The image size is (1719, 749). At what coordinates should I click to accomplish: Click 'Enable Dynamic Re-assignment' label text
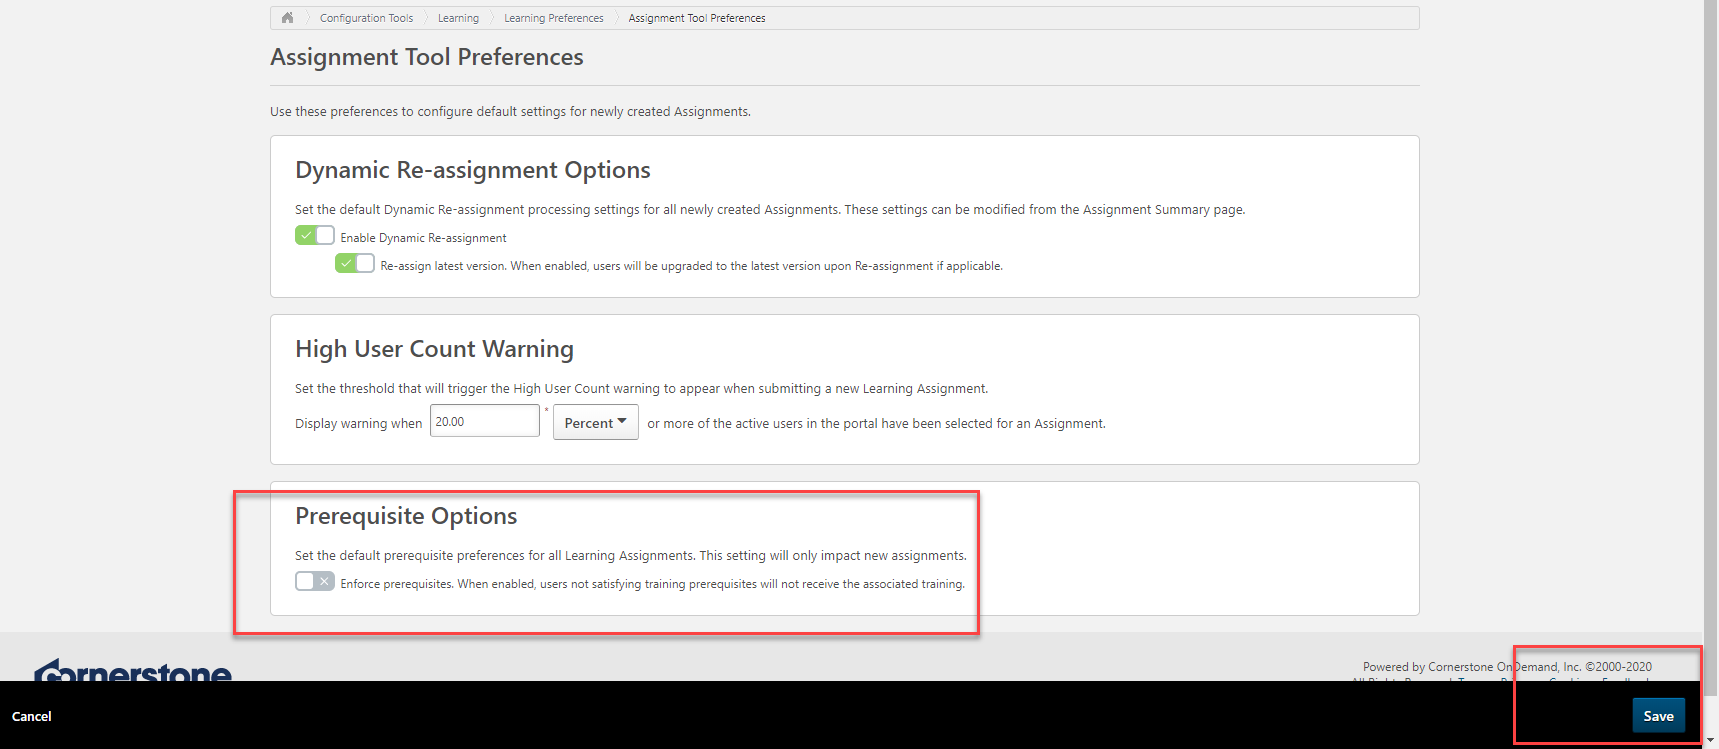click(423, 238)
